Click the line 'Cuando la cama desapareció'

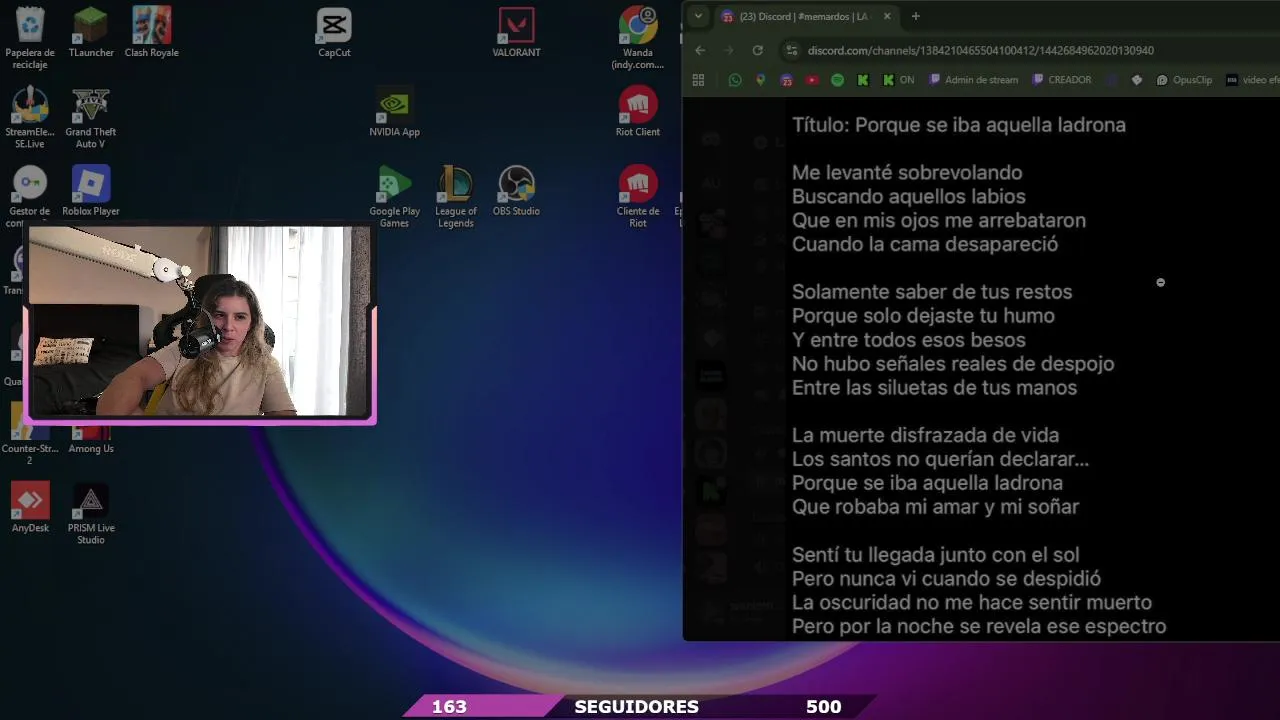tap(925, 244)
